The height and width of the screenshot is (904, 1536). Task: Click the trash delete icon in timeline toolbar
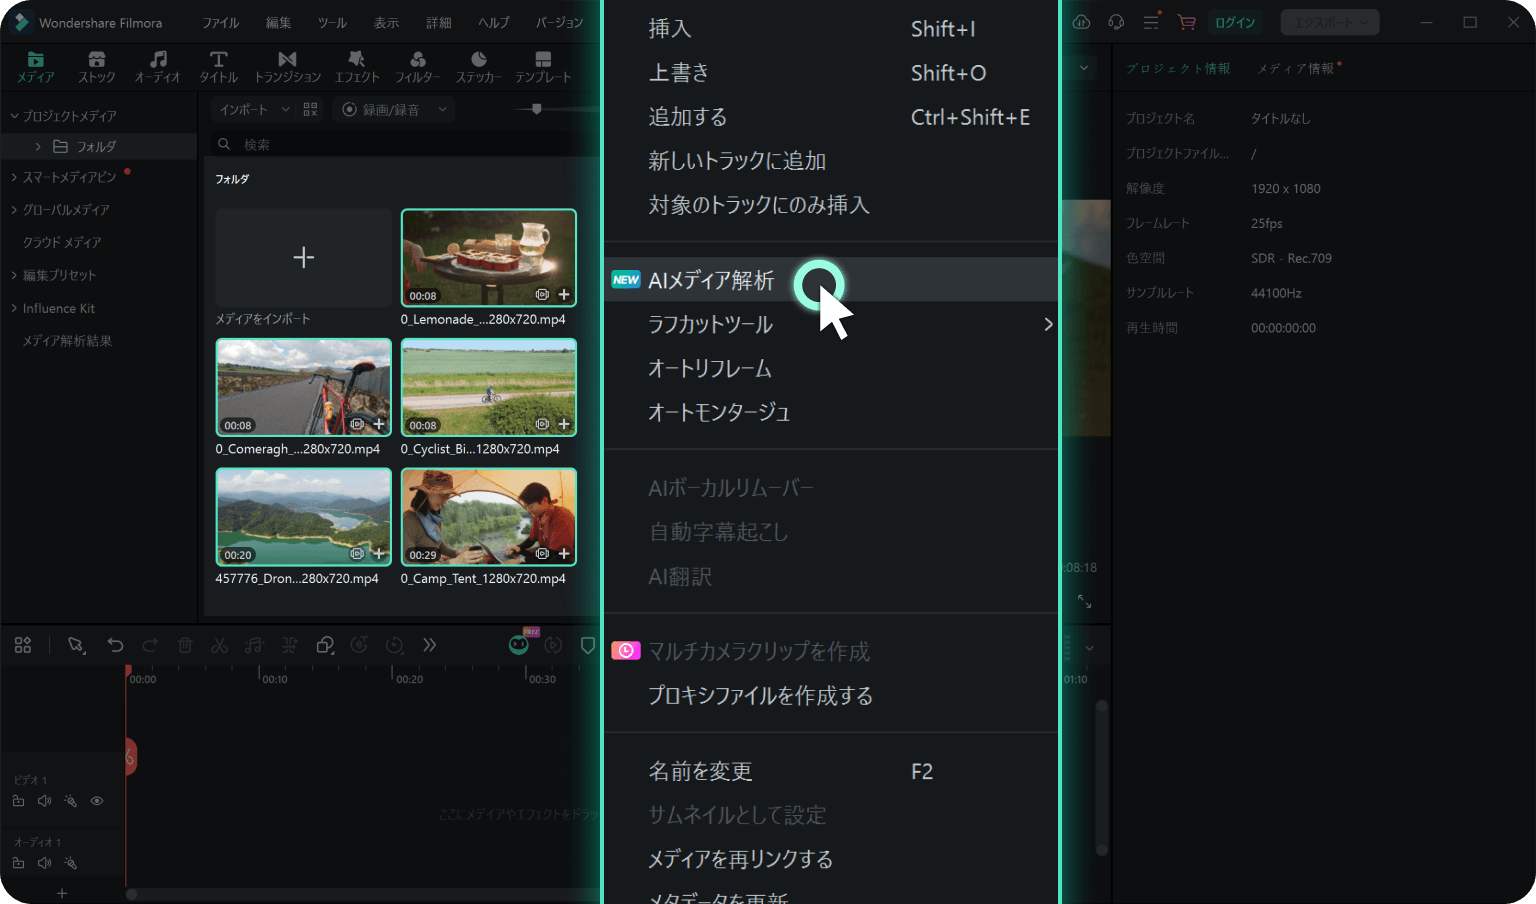pyautogui.click(x=185, y=645)
